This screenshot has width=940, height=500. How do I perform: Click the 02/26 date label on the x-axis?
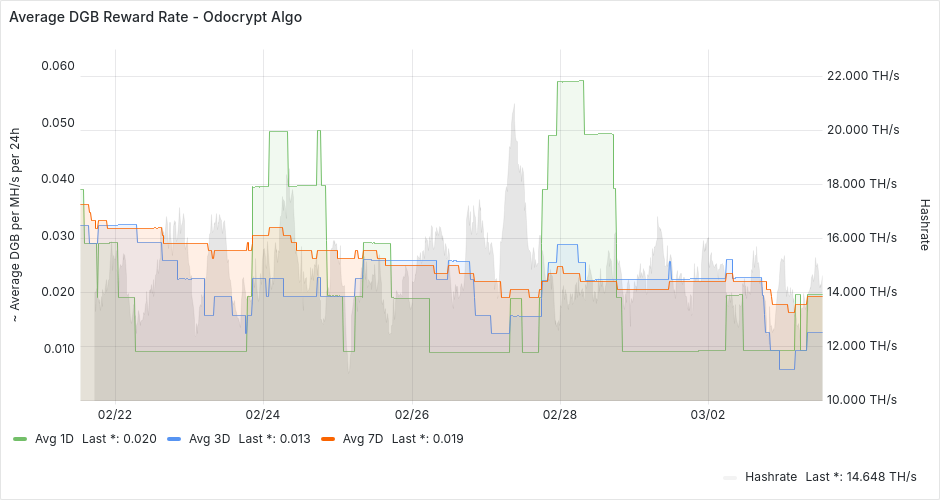tap(412, 414)
